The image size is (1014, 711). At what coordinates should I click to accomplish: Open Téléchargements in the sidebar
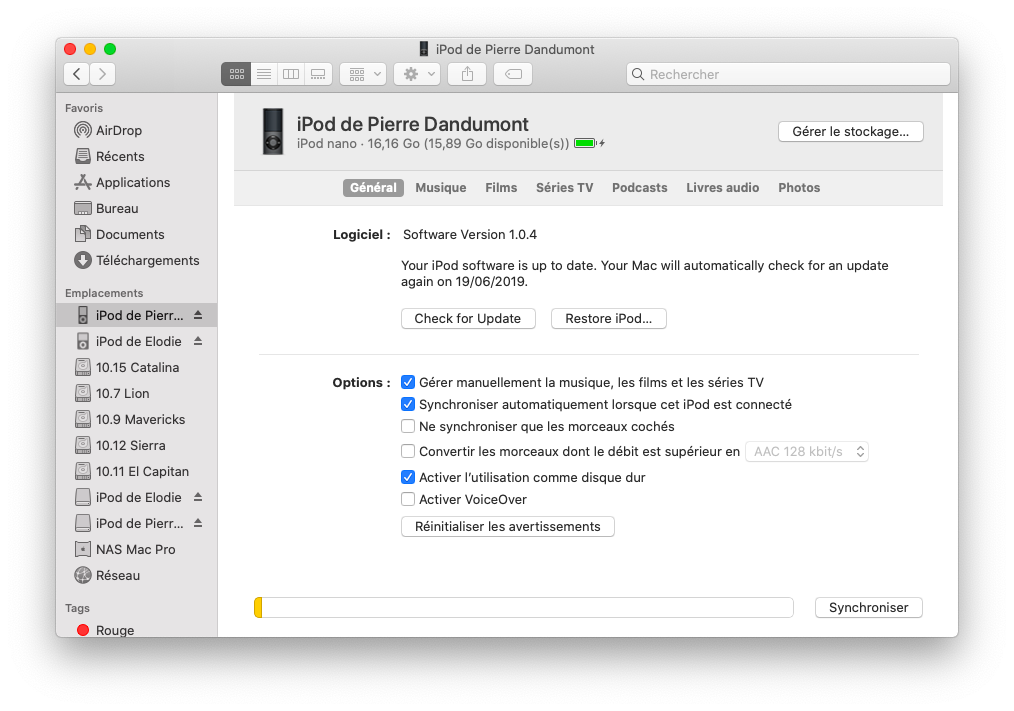click(x=136, y=260)
